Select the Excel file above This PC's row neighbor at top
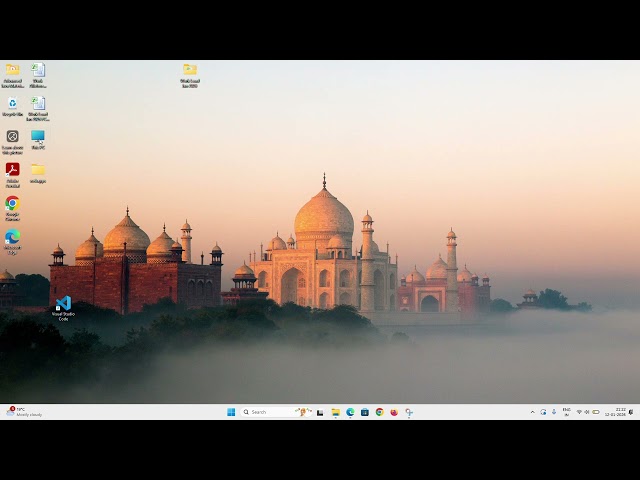The width and height of the screenshot is (640, 480). 38,76
